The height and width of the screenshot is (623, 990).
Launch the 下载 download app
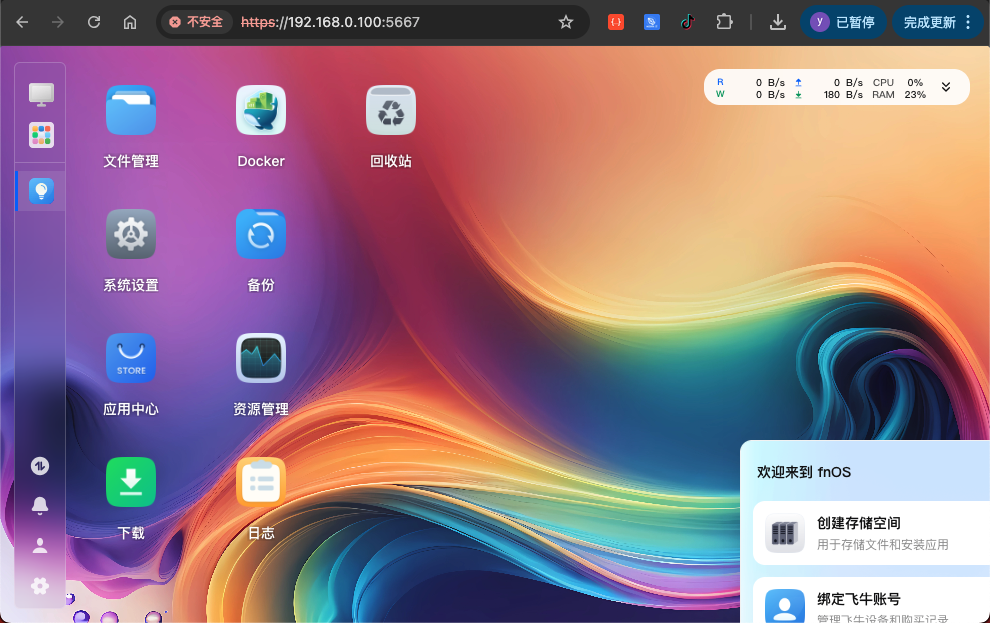coord(131,482)
